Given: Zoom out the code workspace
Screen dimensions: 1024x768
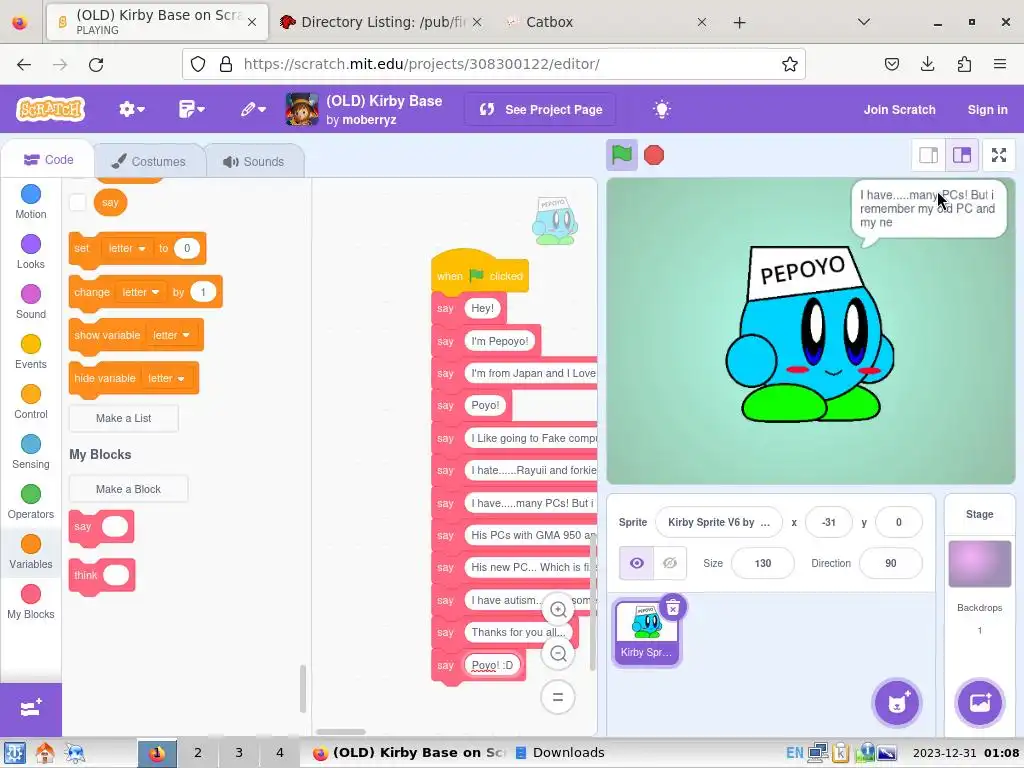Looking at the screenshot, I should [558, 653].
